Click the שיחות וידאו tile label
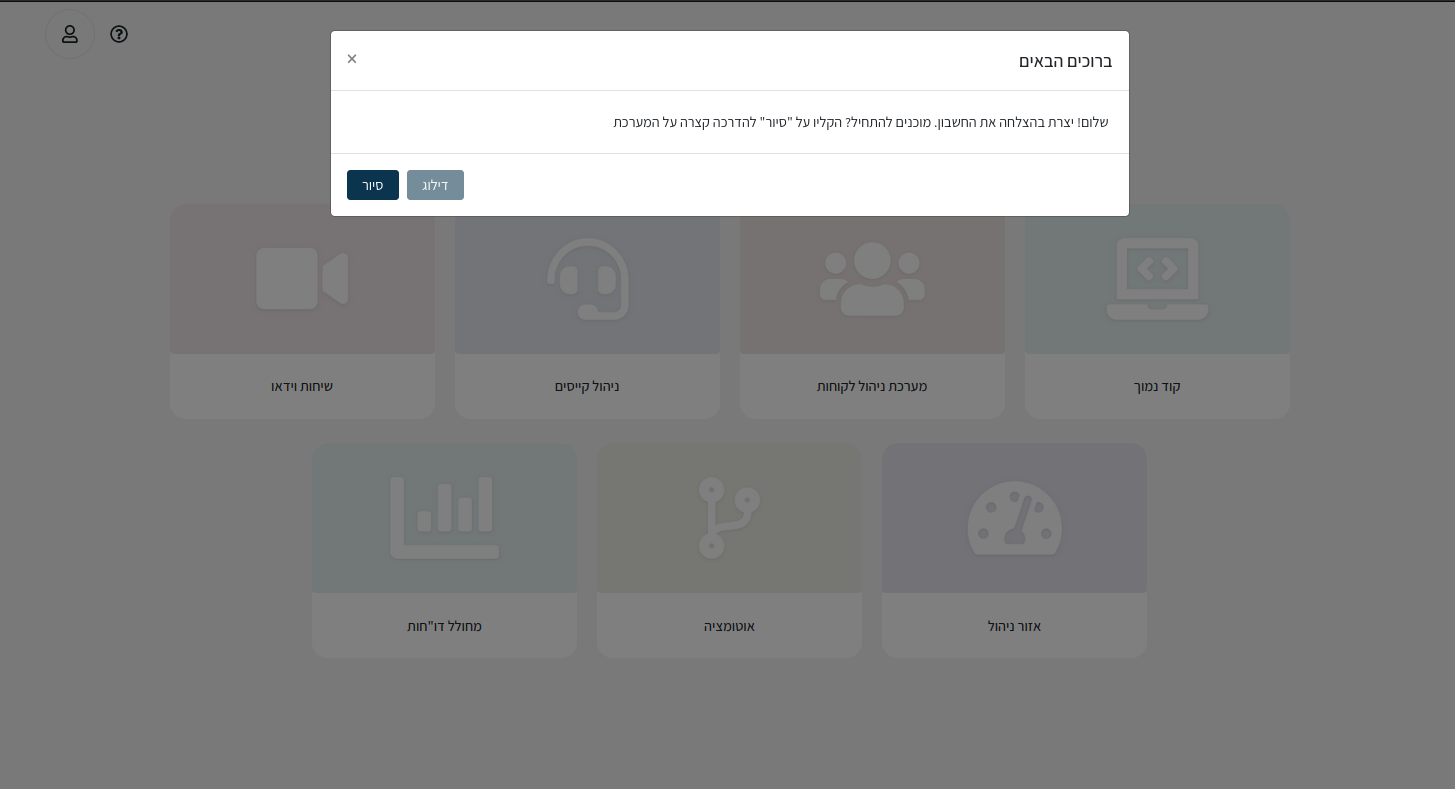The width and height of the screenshot is (1455, 789). (x=302, y=386)
